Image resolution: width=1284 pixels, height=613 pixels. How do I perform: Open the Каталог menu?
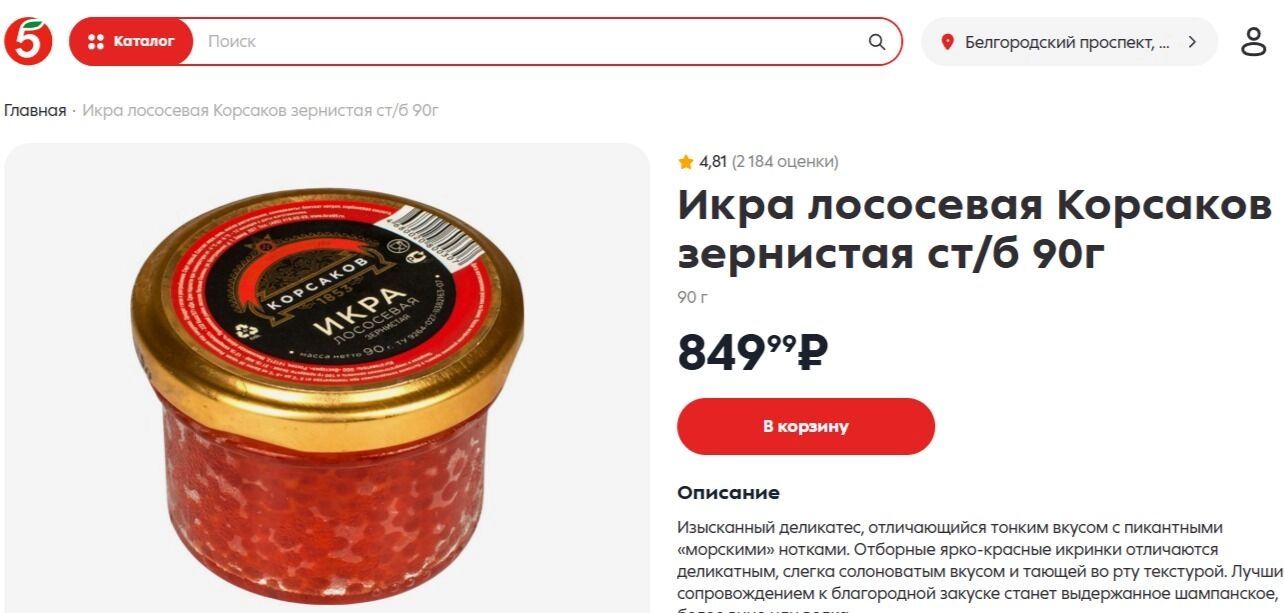pyautogui.click(x=131, y=41)
